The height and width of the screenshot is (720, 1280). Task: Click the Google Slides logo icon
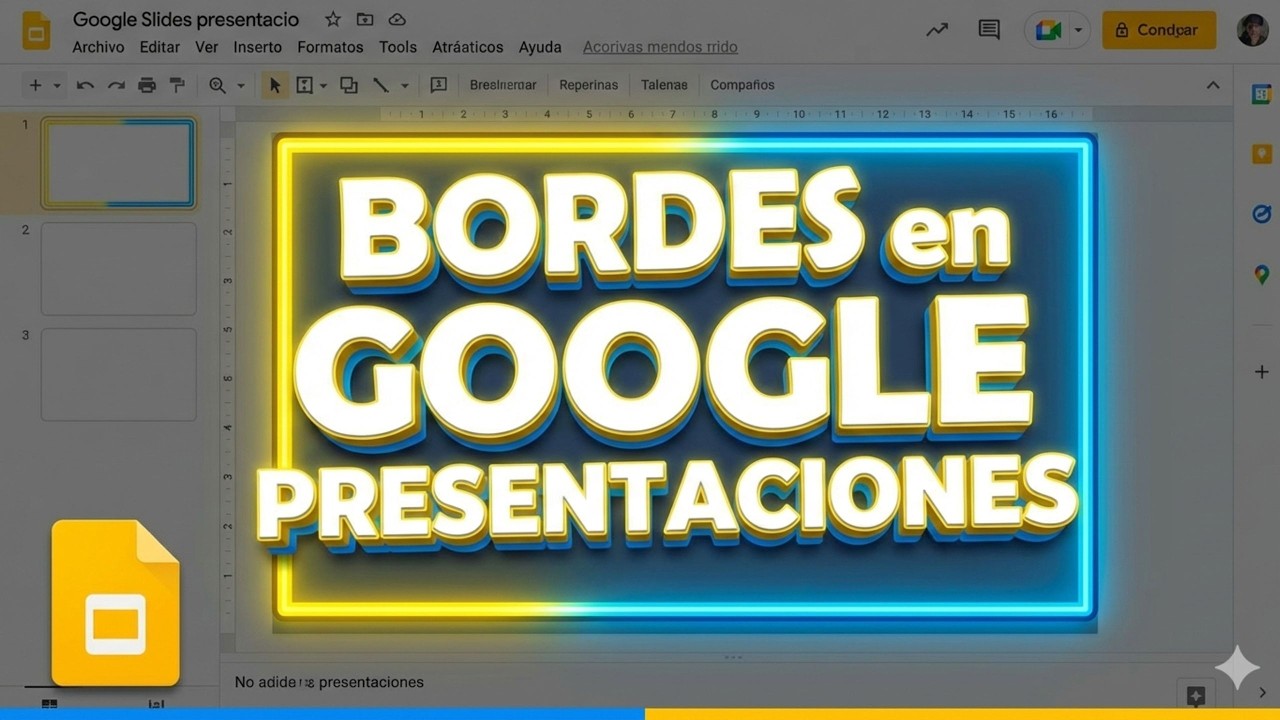pyautogui.click(x=37, y=31)
